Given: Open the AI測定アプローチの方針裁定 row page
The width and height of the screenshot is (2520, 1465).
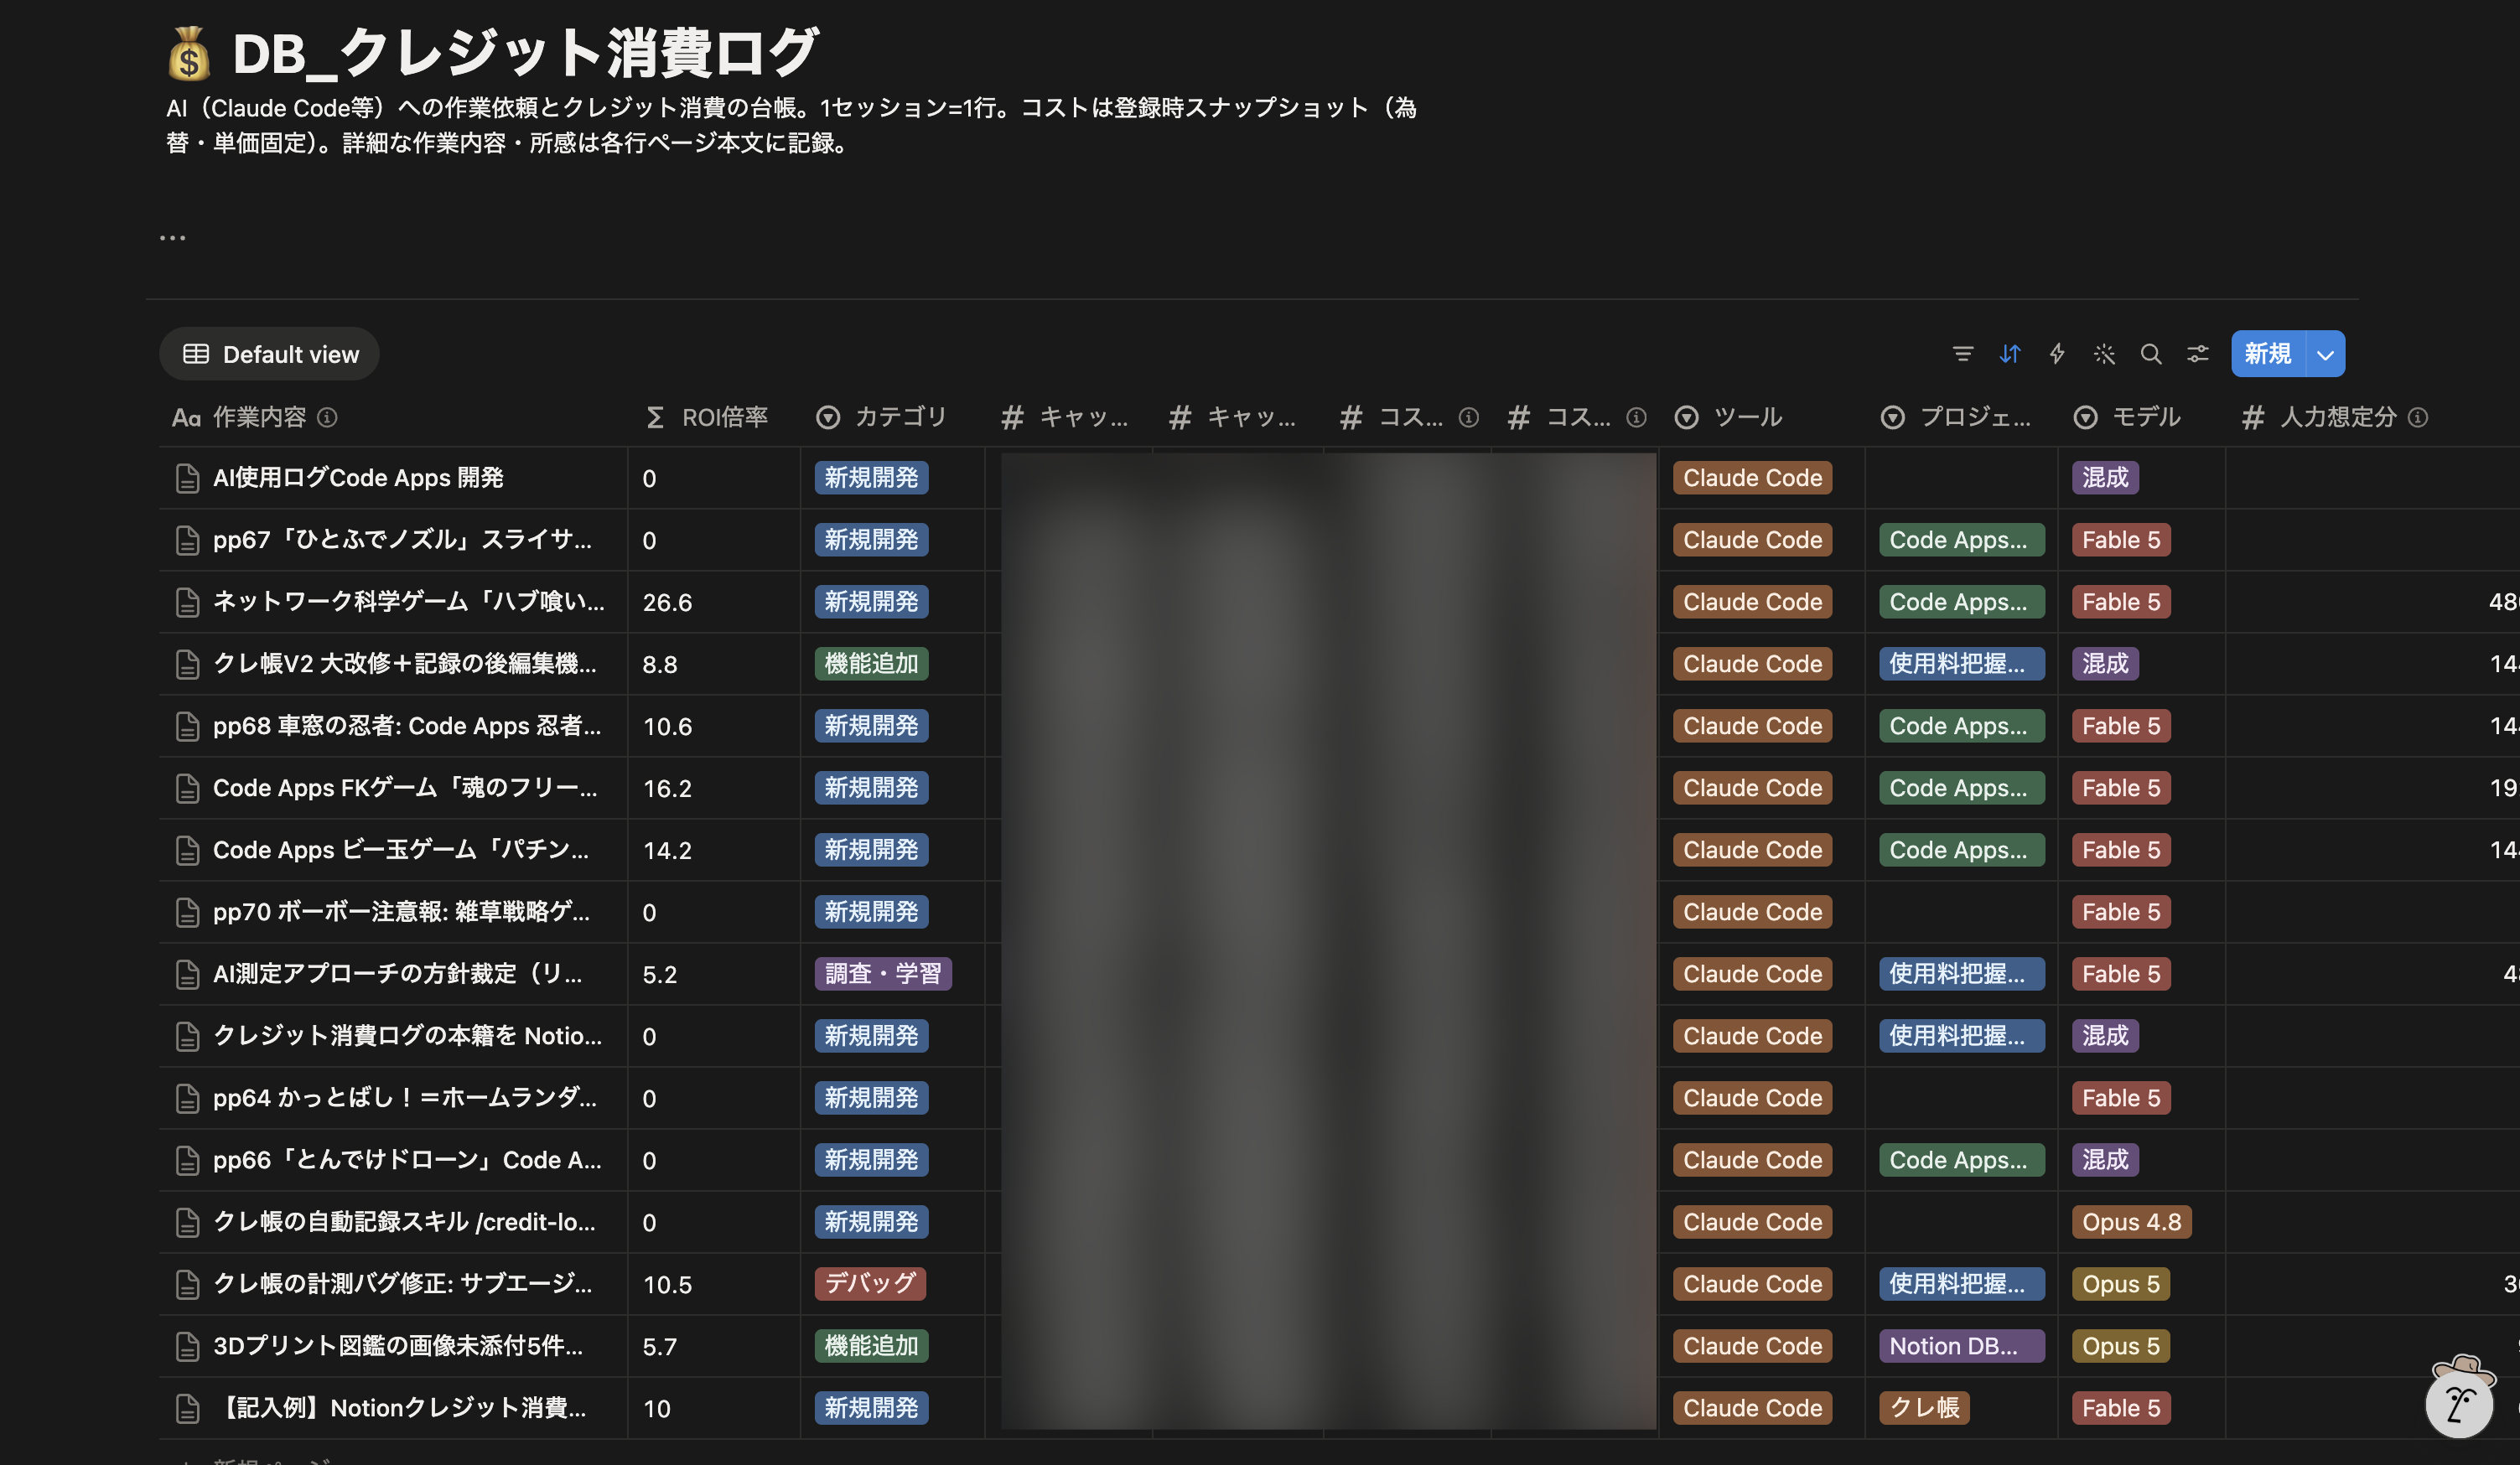Looking at the screenshot, I should click(x=397, y=974).
